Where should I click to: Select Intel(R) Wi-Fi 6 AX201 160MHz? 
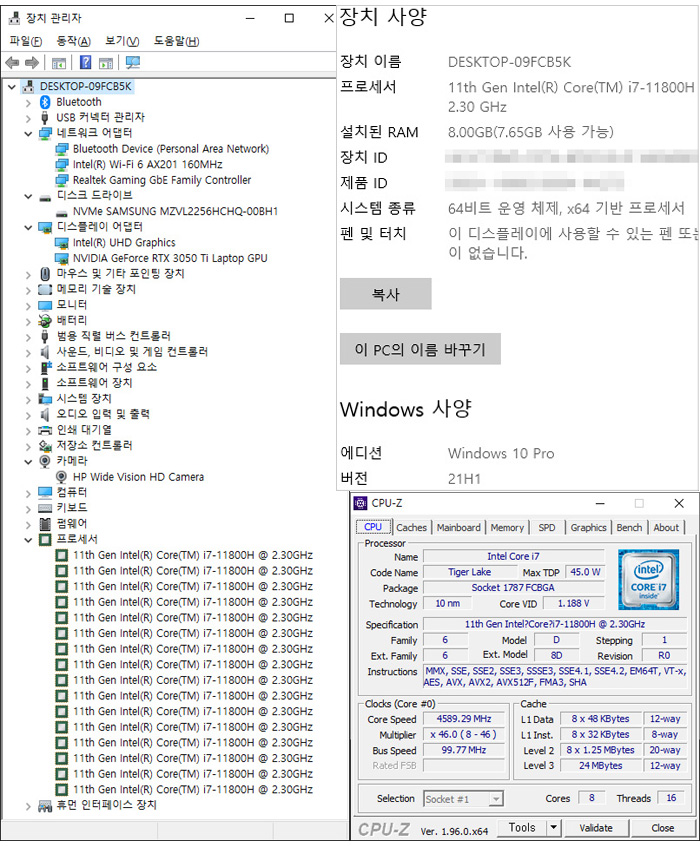pyautogui.click(x=147, y=165)
